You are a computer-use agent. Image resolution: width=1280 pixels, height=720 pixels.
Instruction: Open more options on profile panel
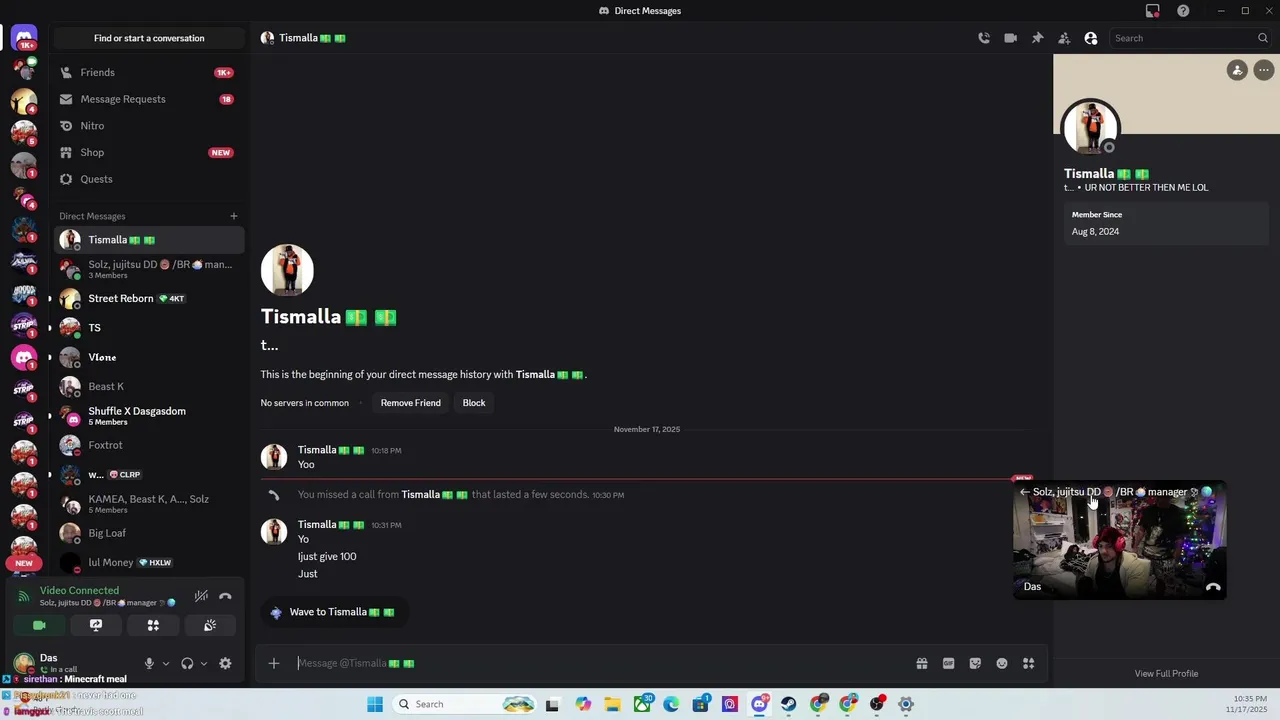[x=1264, y=70]
